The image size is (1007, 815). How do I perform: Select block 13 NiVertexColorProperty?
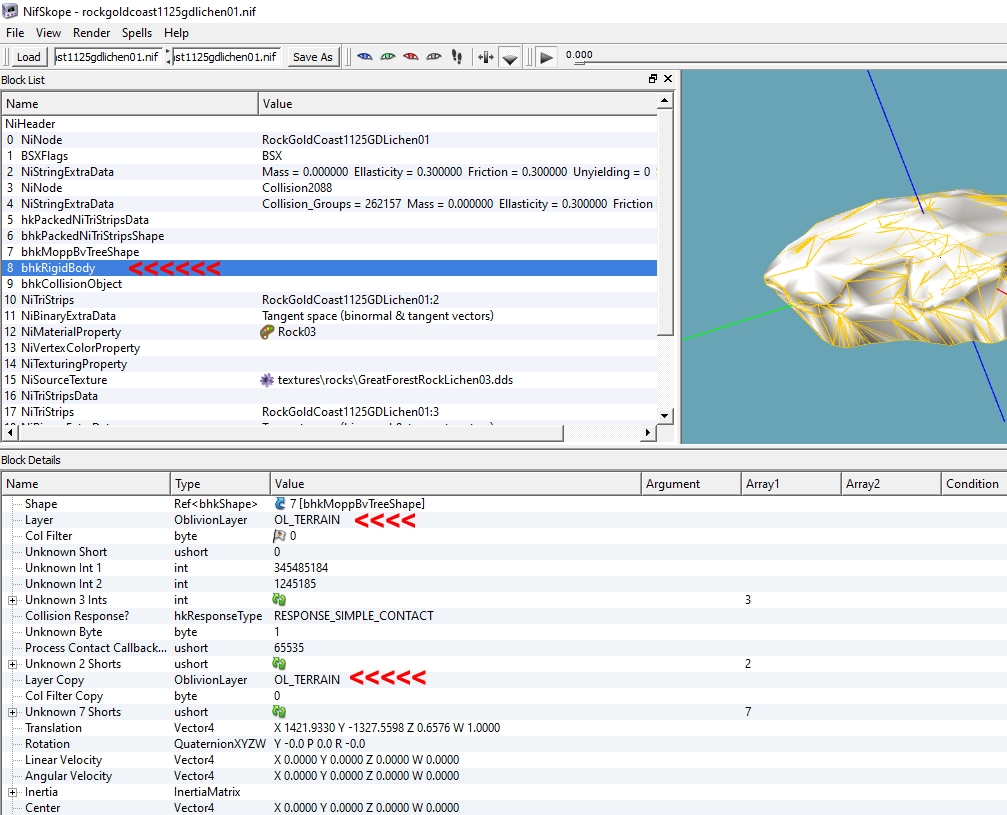tap(329, 348)
